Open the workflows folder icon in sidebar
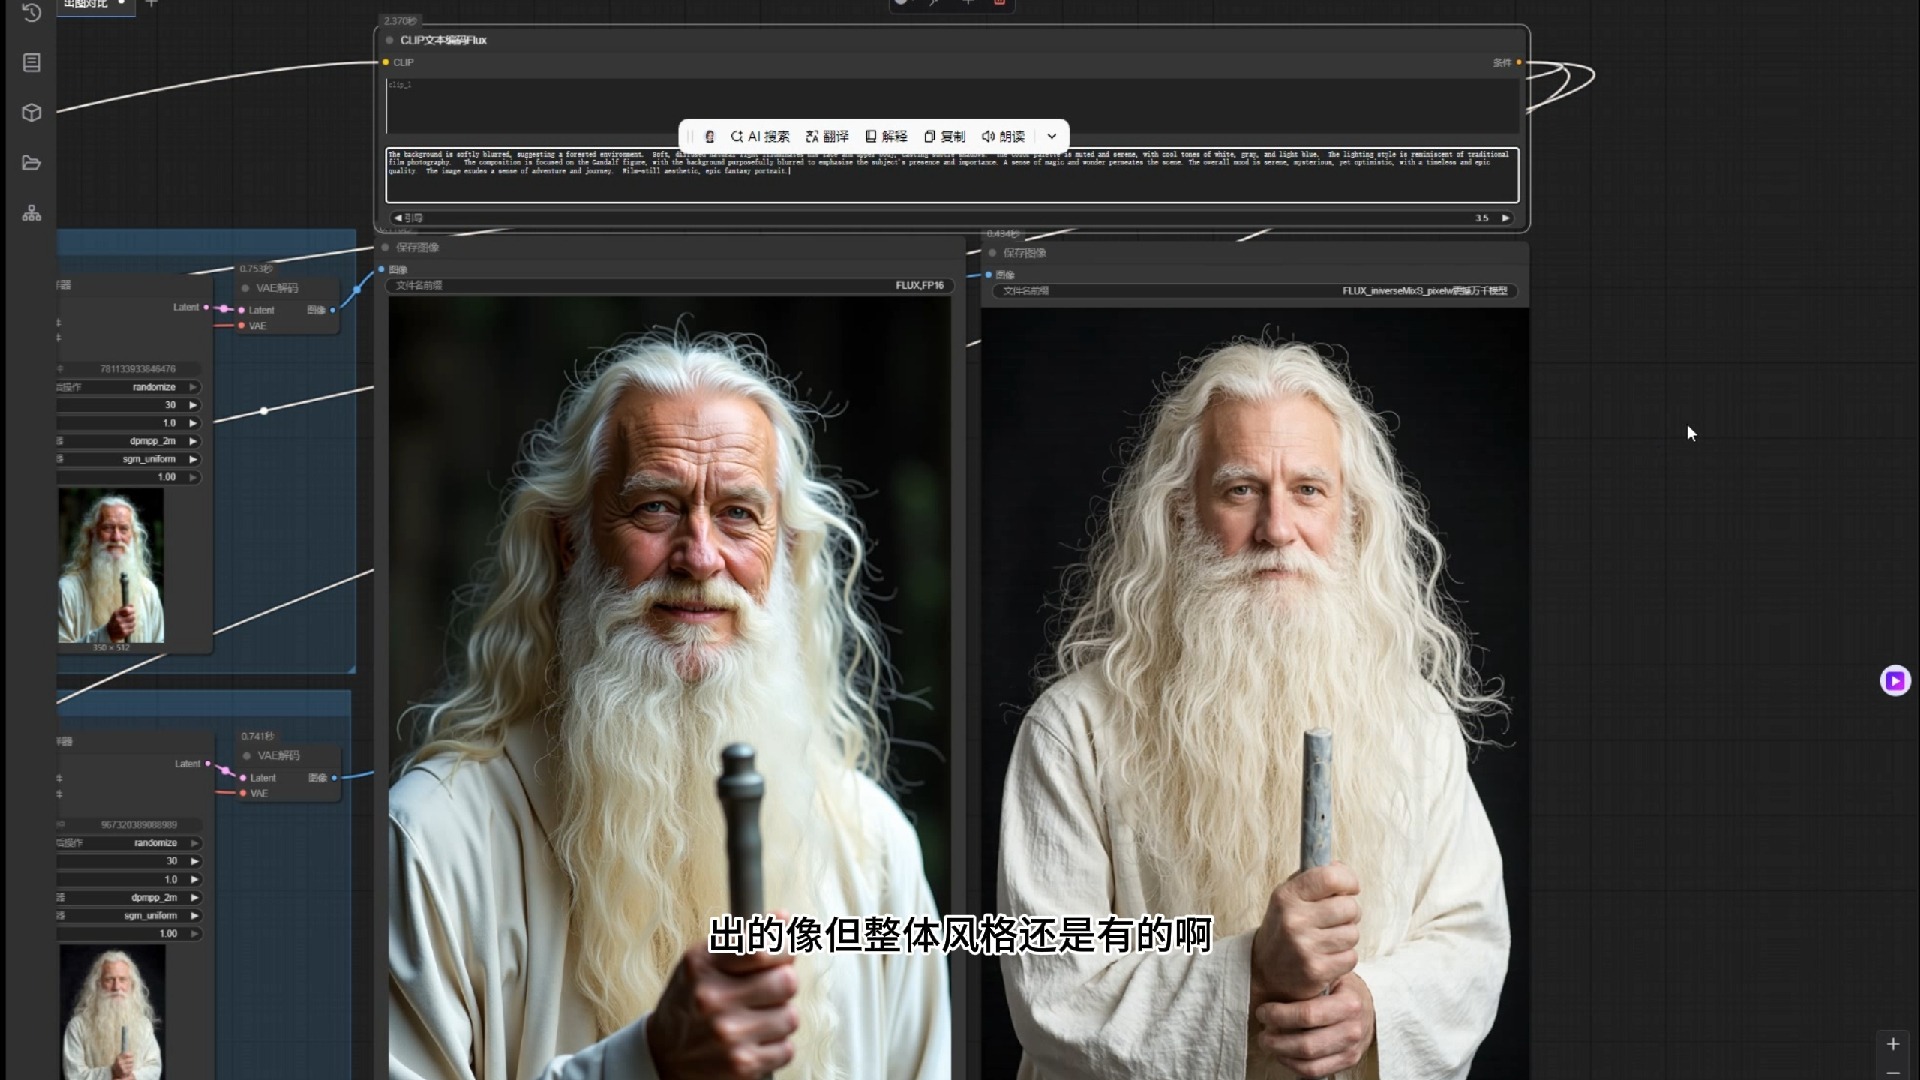The width and height of the screenshot is (1920, 1080). click(31, 163)
